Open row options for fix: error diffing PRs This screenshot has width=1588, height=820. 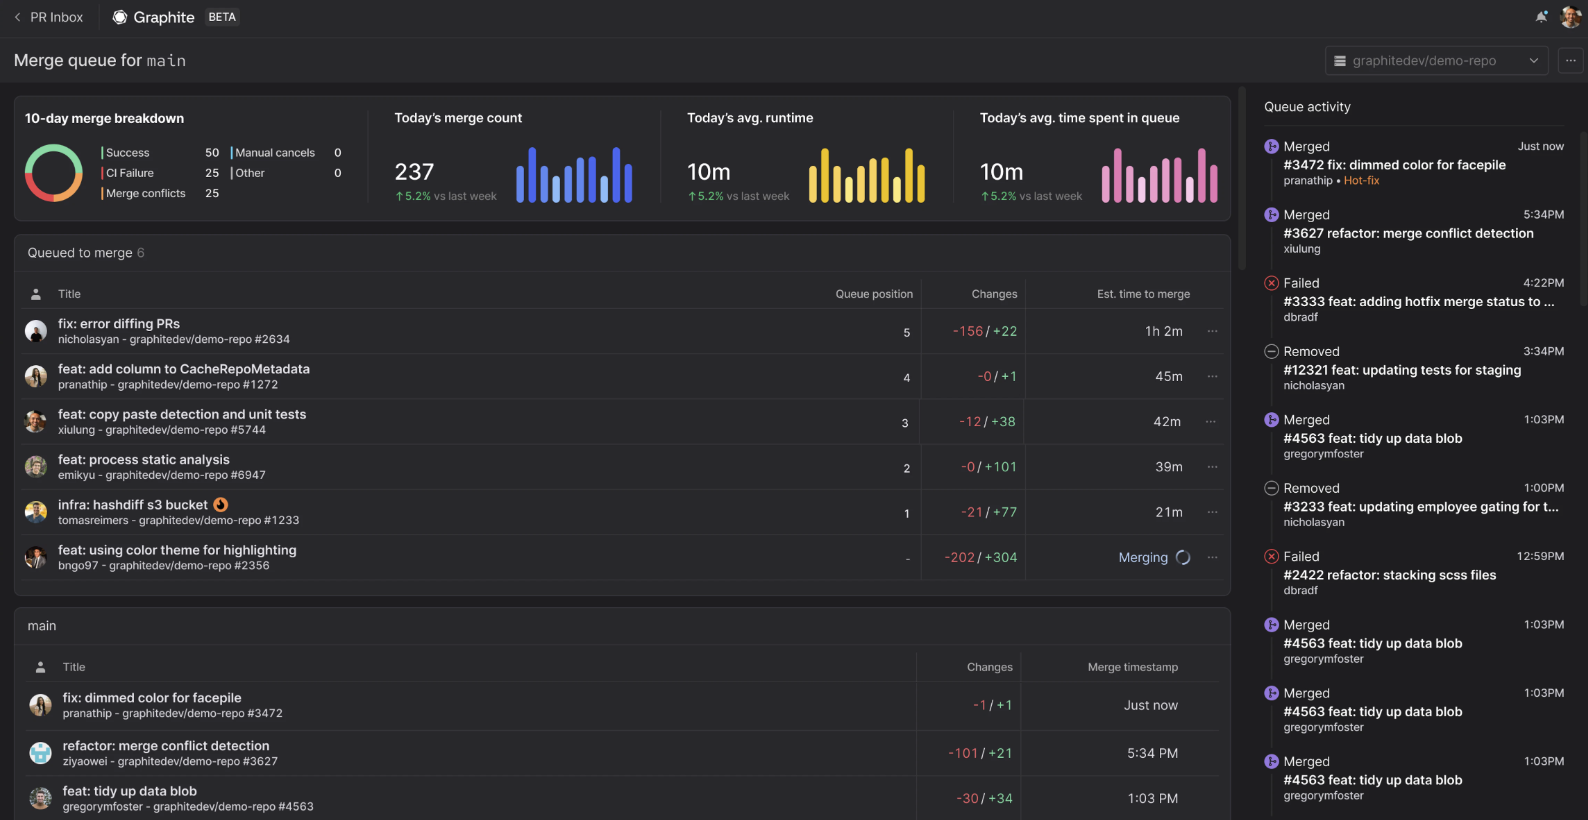click(1212, 331)
